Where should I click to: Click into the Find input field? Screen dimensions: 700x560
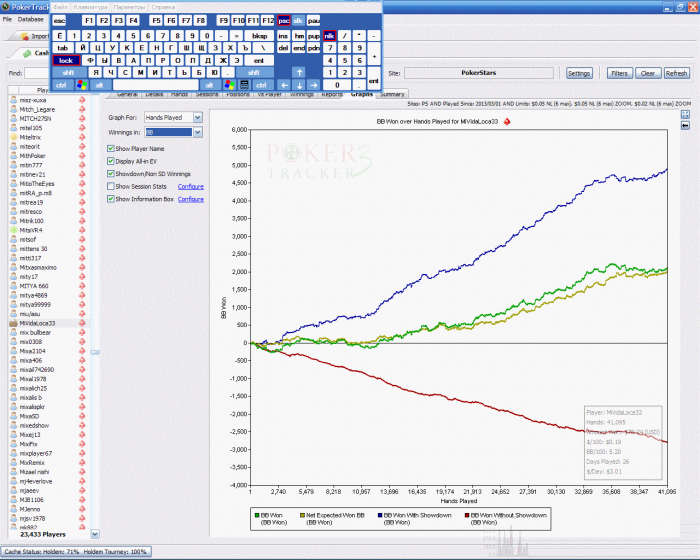point(38,73)
